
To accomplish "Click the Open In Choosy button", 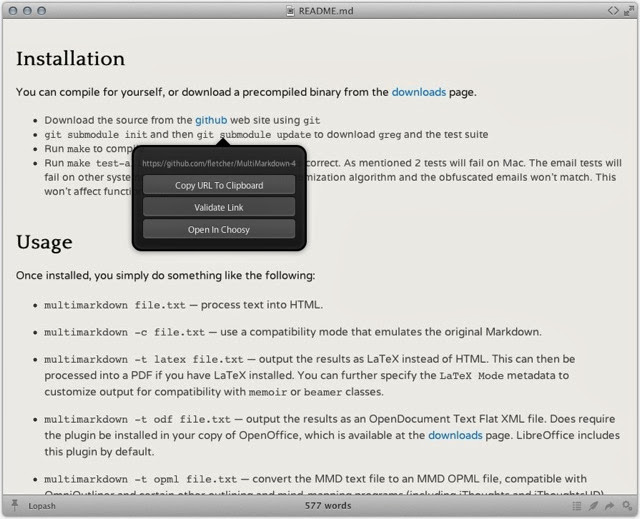I will (219, 229).
